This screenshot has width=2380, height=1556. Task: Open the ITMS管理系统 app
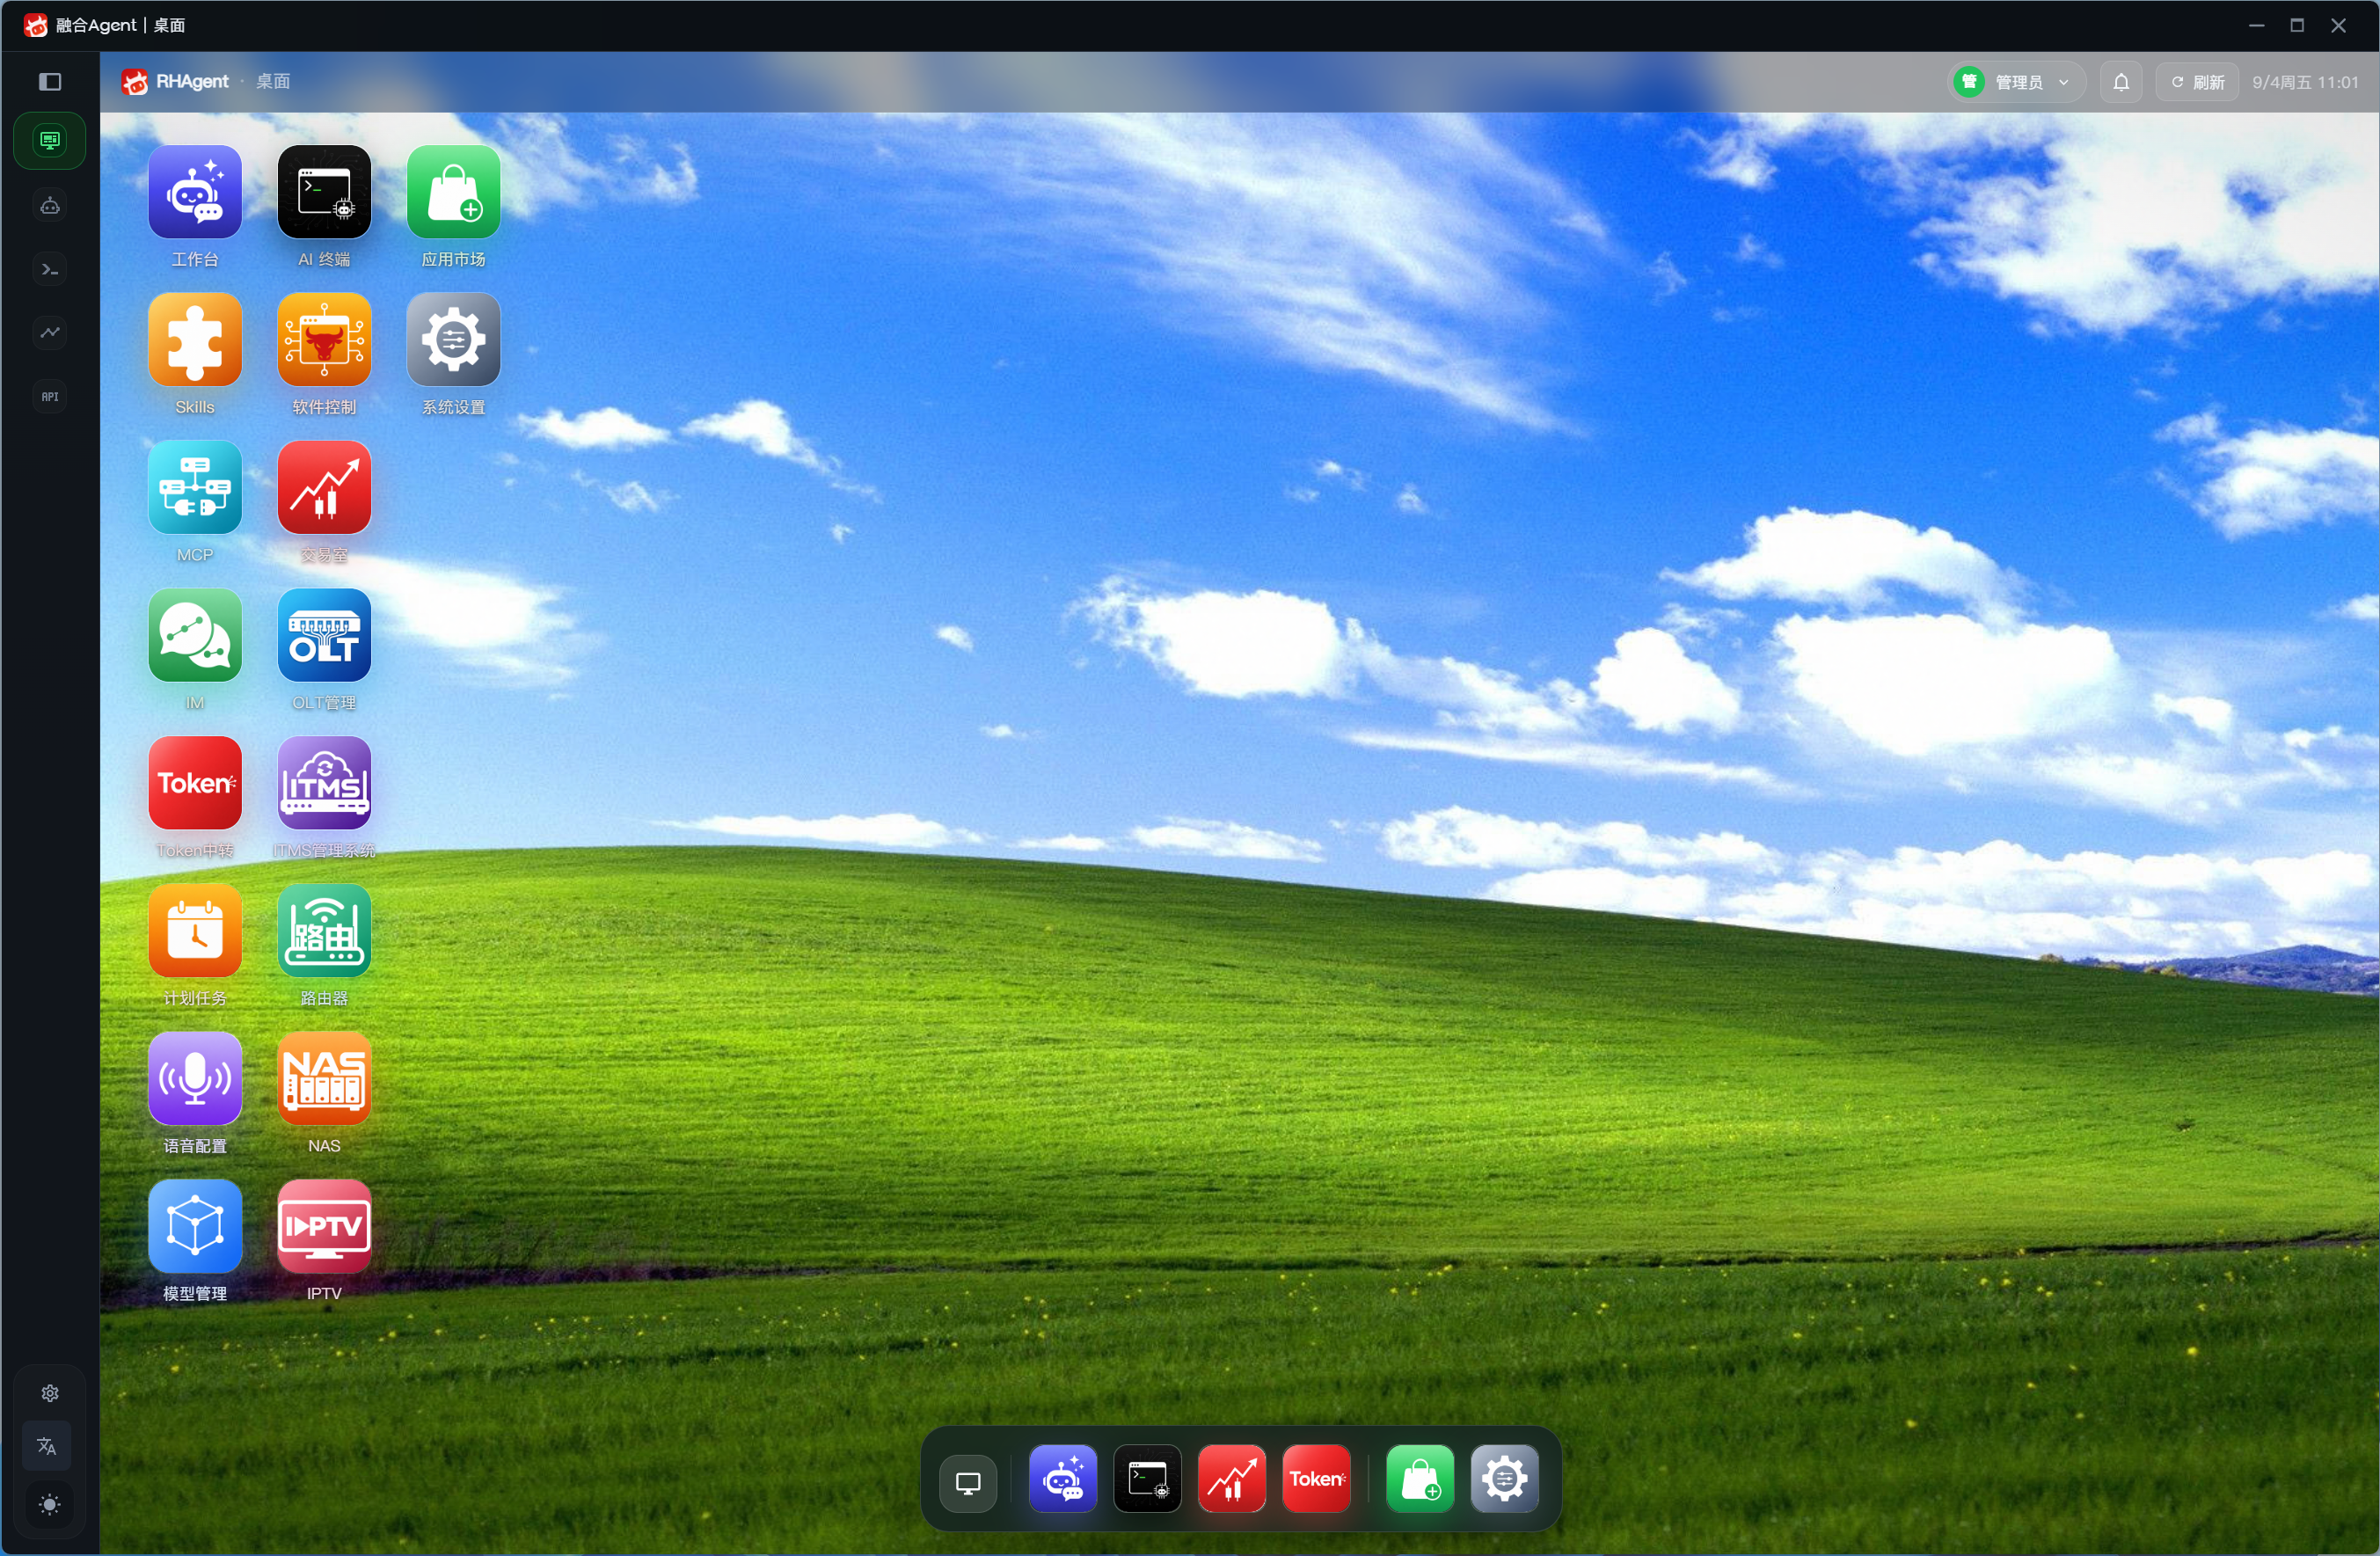(x=324, y=783)
